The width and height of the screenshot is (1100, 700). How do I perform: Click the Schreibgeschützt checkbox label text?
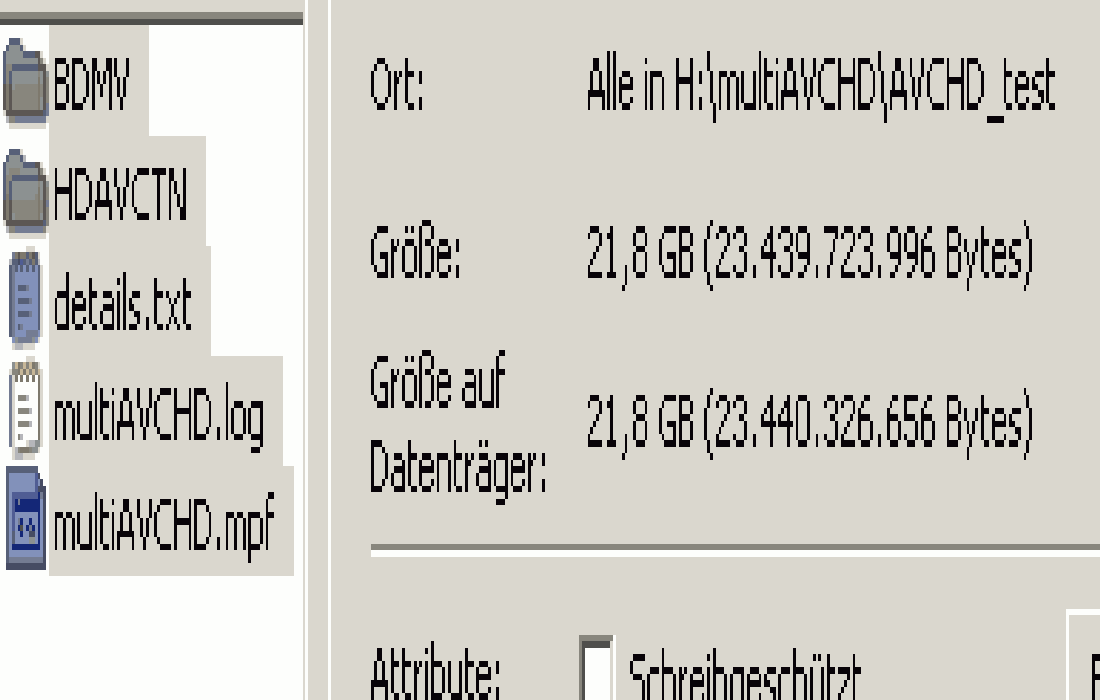(744, 675)
